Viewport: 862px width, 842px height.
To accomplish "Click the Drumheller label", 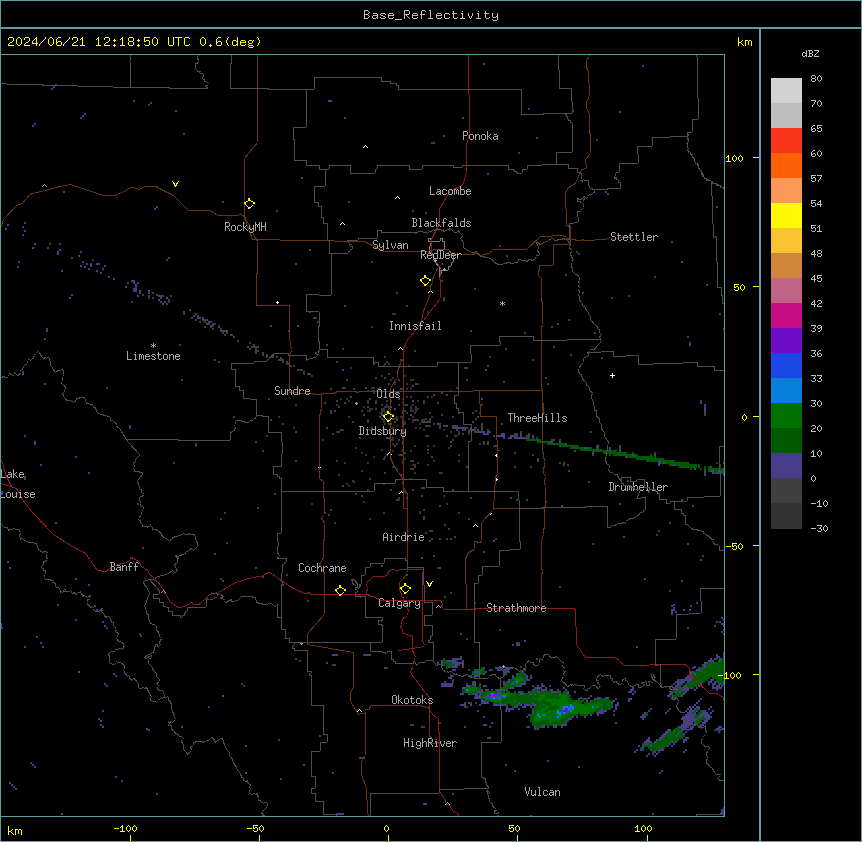I will (x=638, y=487).
